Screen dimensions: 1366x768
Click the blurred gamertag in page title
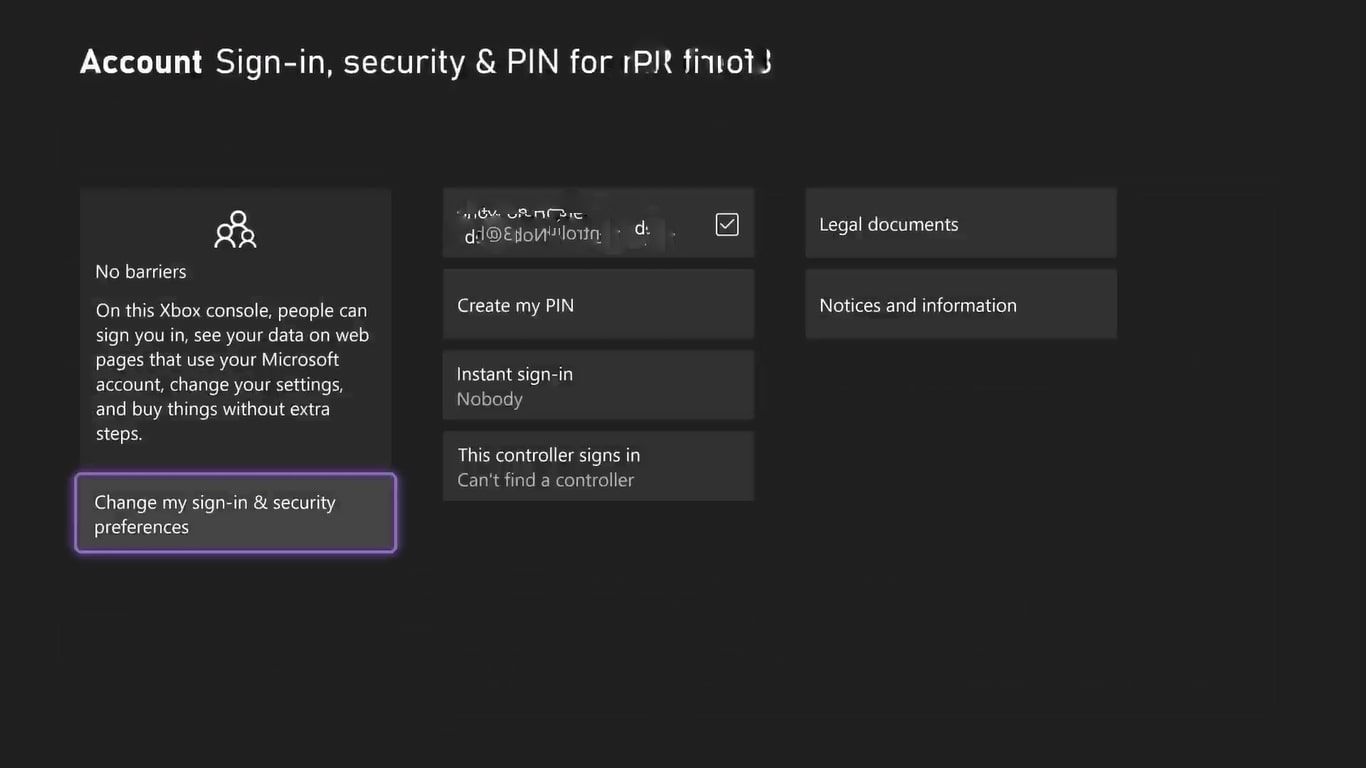click(696, 62)
